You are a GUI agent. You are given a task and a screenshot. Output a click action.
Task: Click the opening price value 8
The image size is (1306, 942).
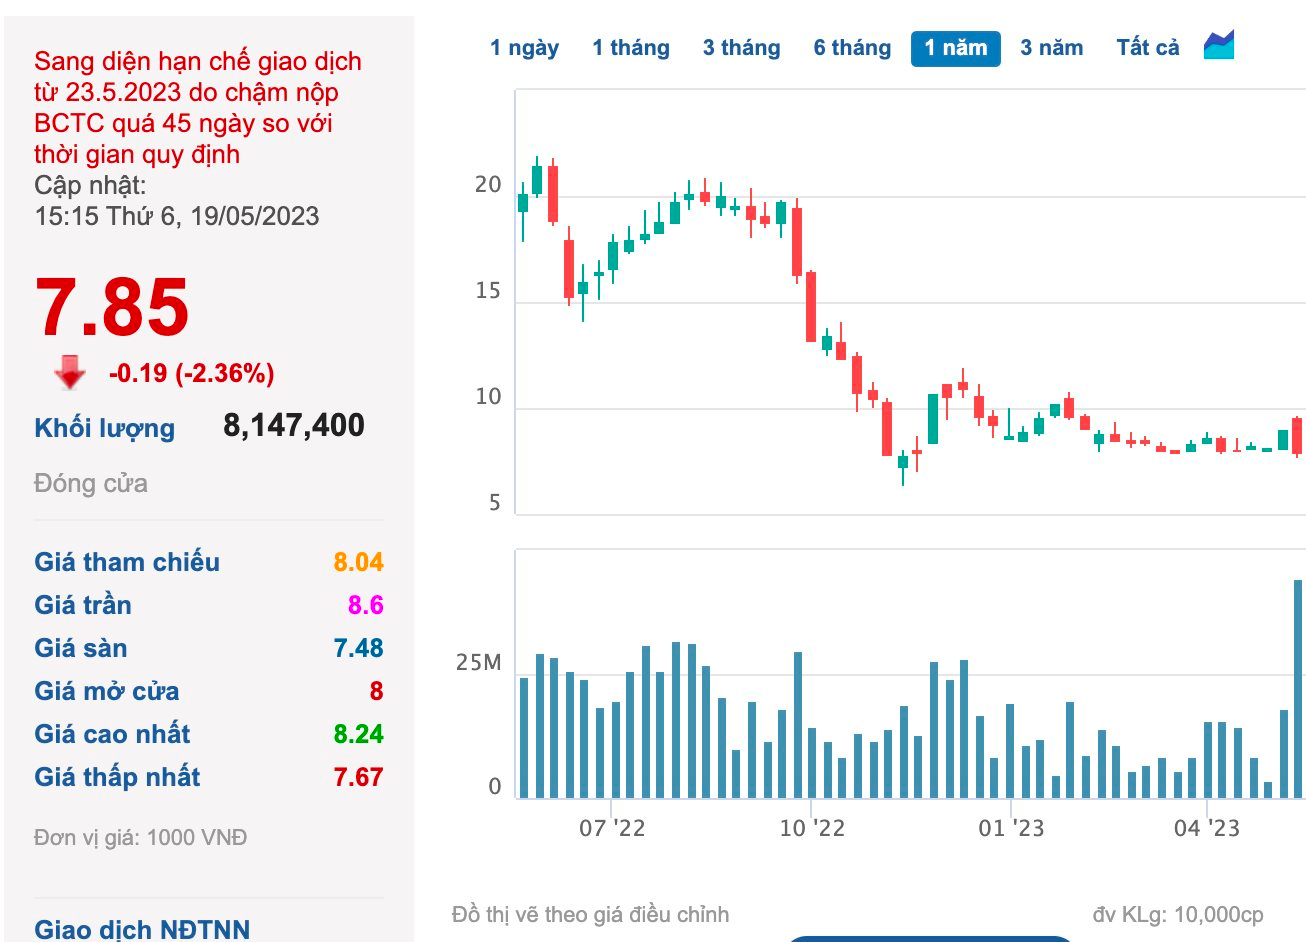pyautogui.click(x=376, y=691)
